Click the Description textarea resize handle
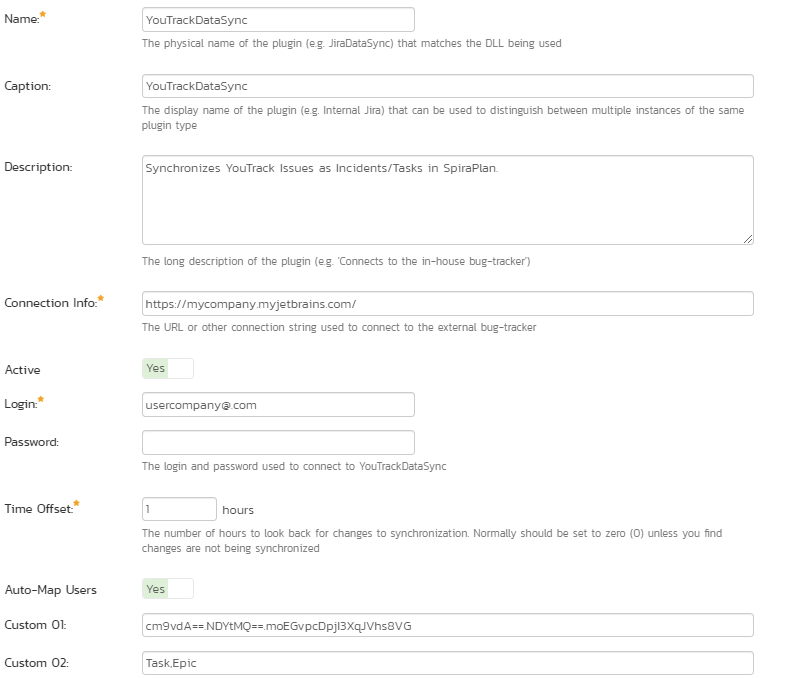 click(x=748, y=239)
